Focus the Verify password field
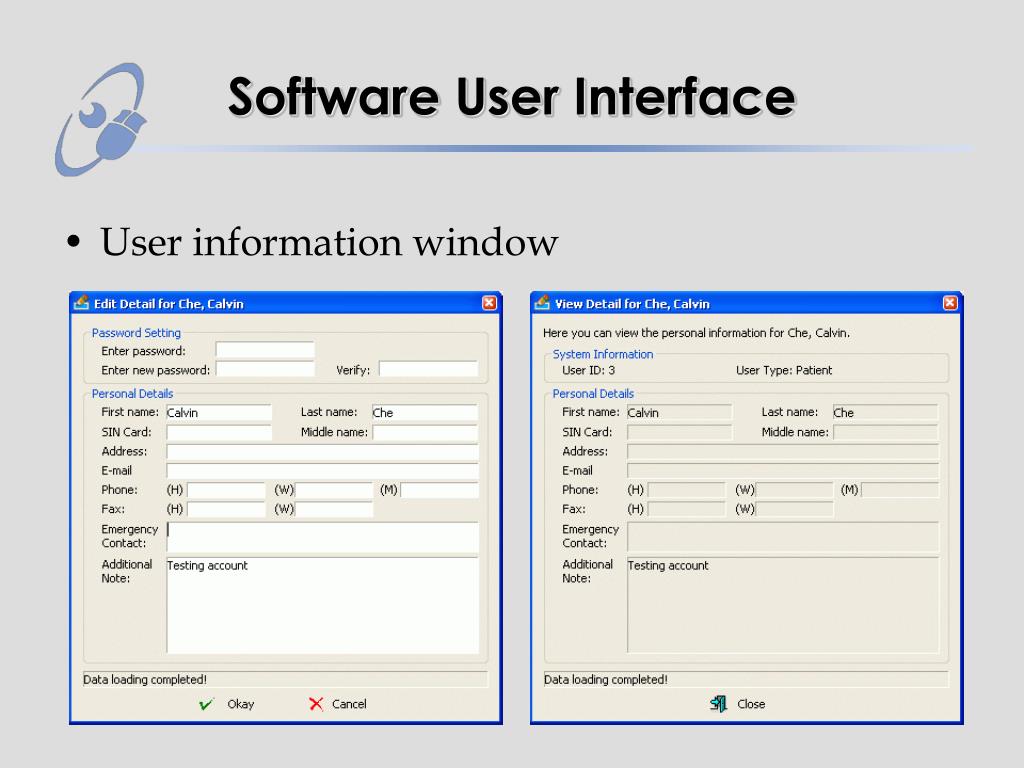 (428, 370)
